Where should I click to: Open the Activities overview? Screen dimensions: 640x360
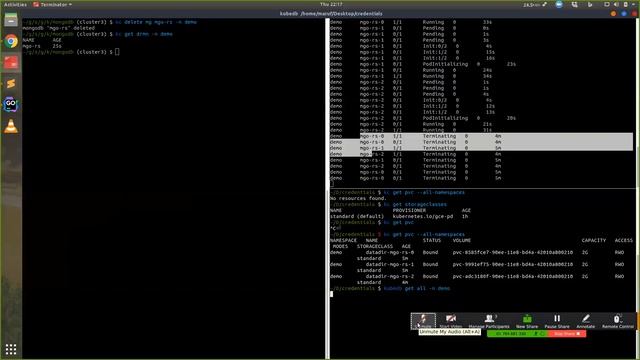point(16,4)
